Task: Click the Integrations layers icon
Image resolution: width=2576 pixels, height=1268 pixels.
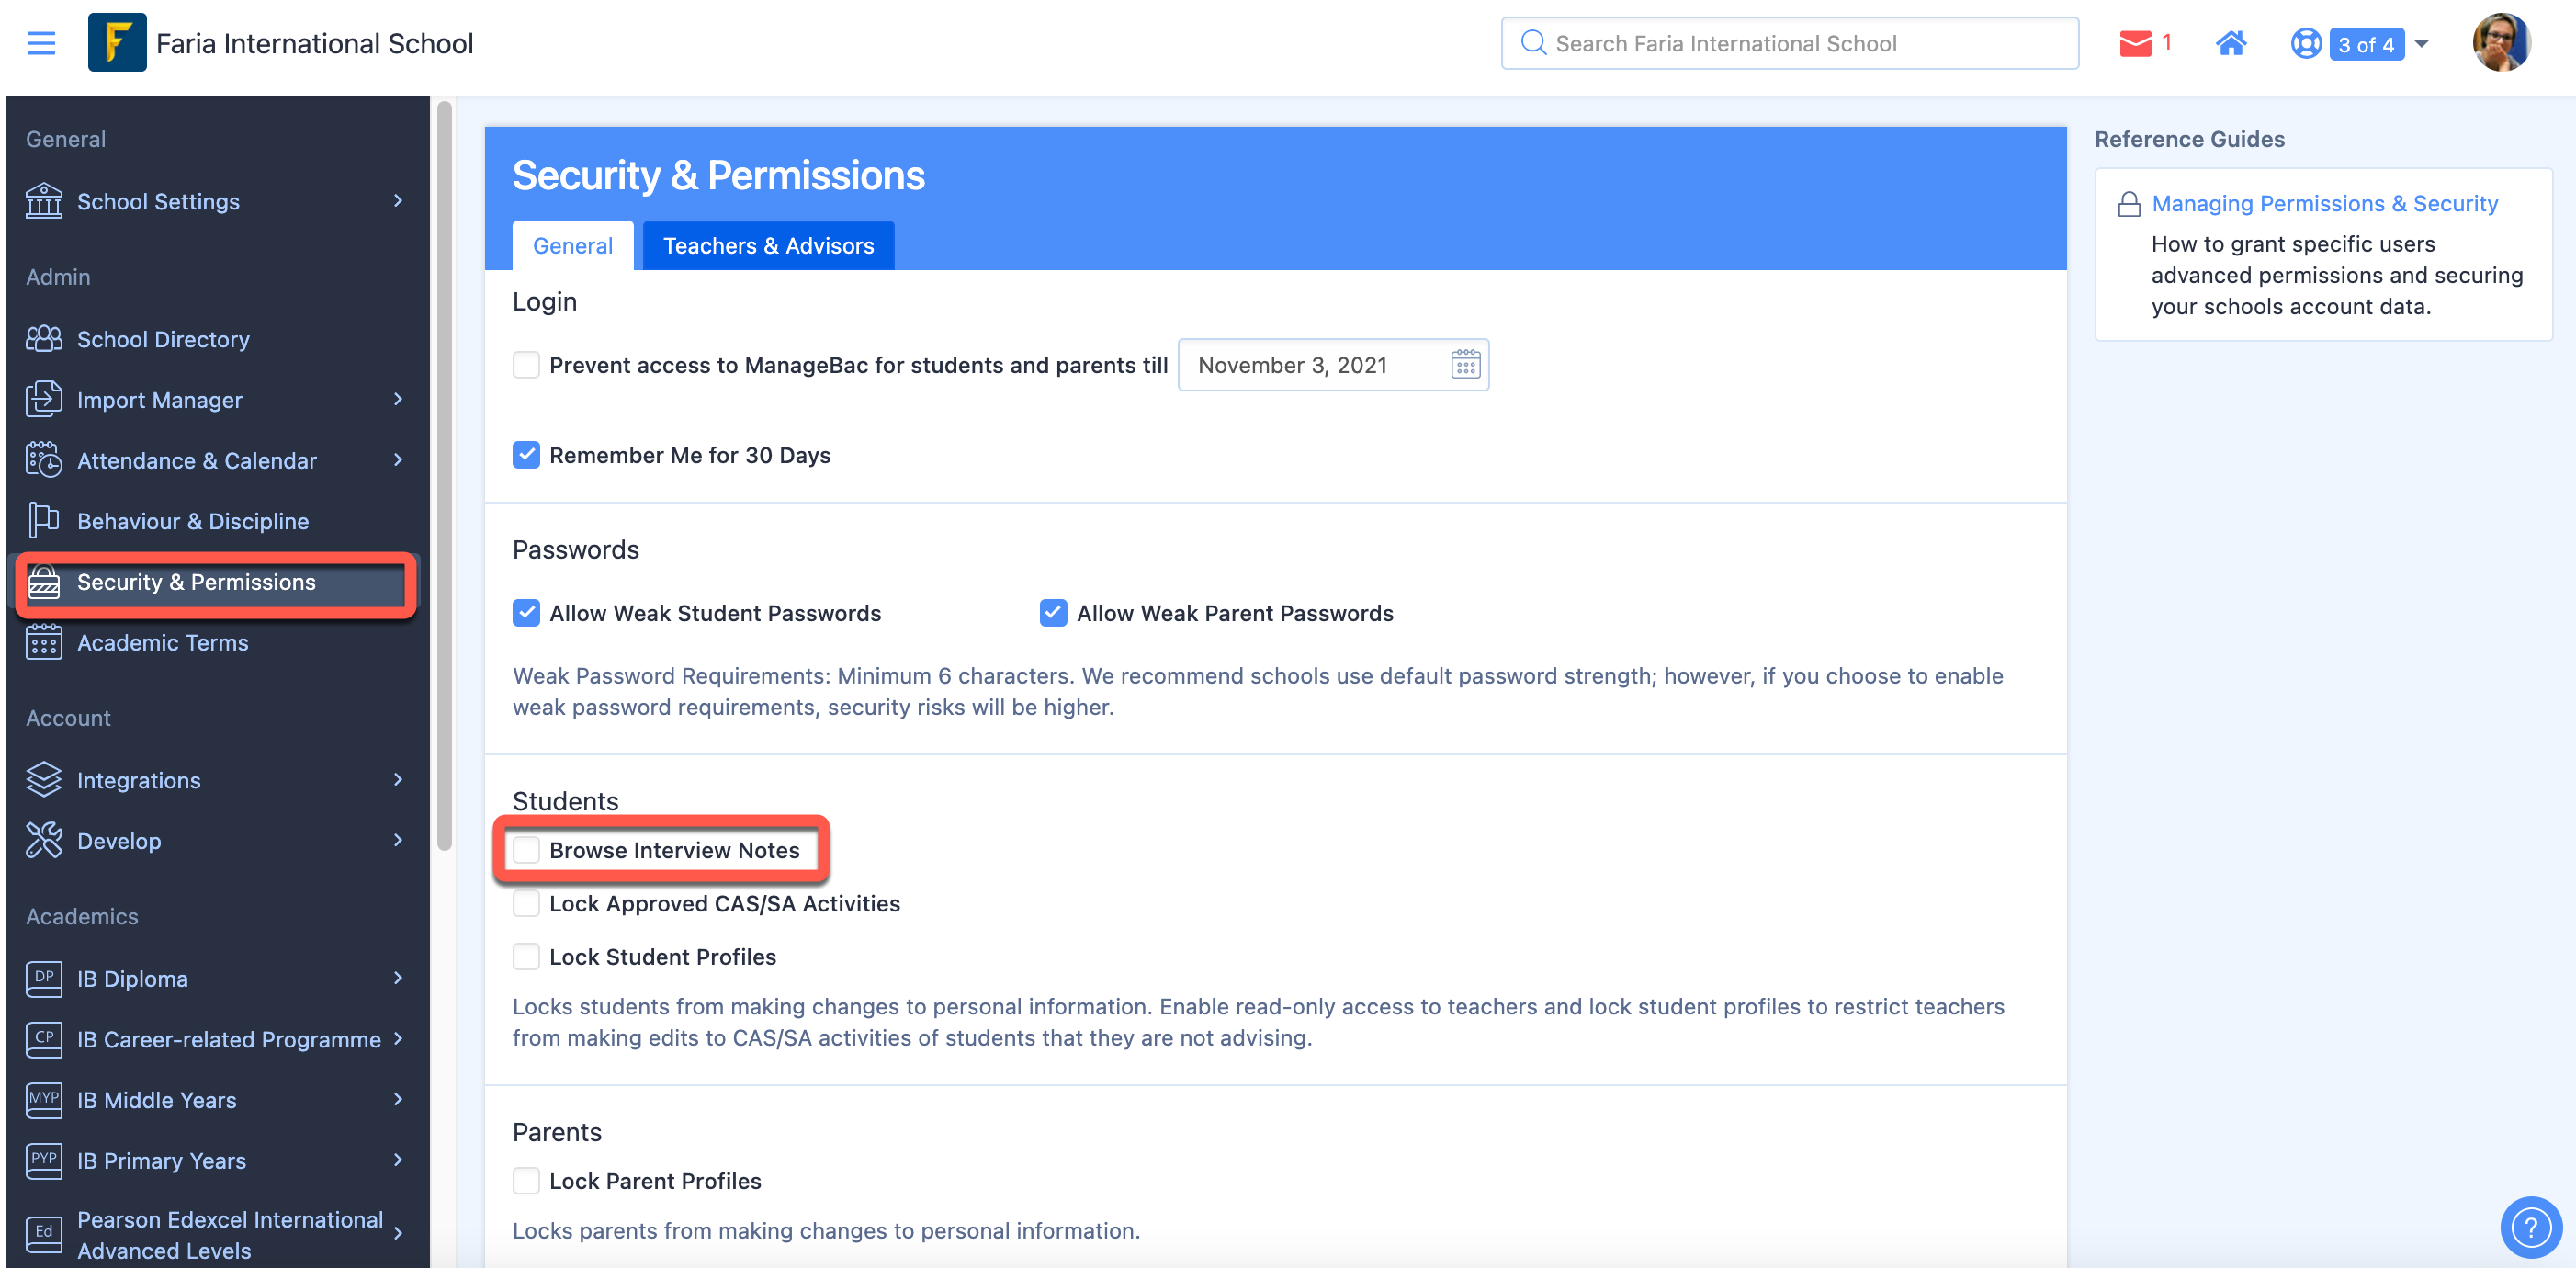Action: pos(43,780)
